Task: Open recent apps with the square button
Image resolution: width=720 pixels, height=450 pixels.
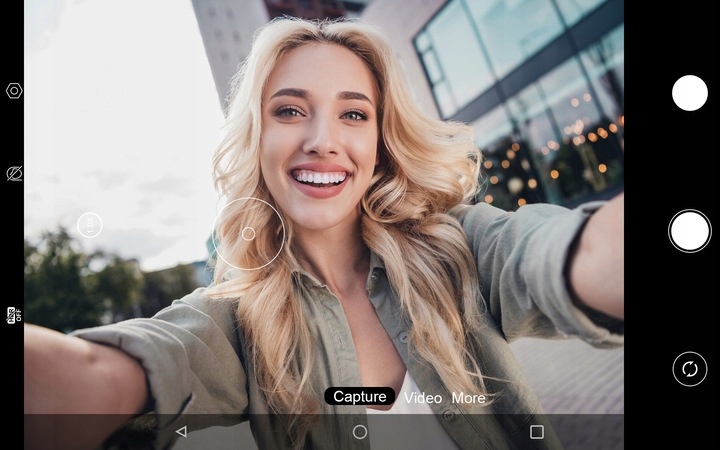Action: pos(537,432)
